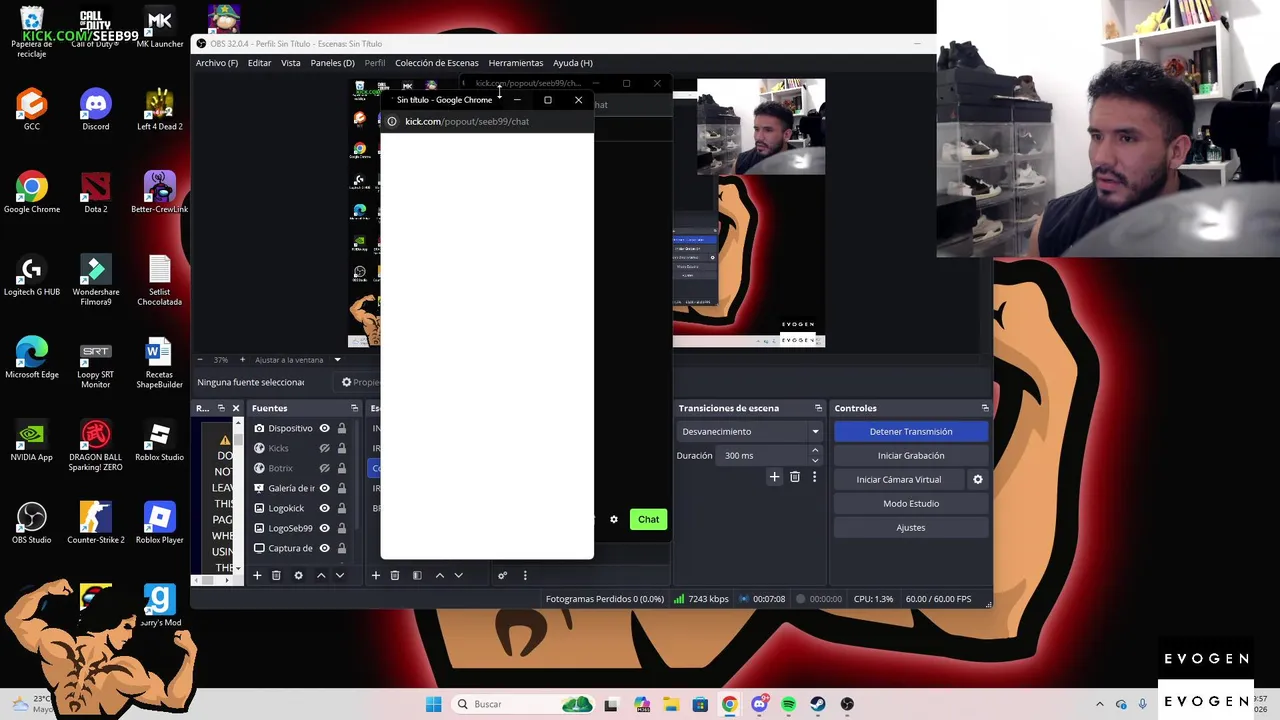This screenshot has height=720, width=1280.
Task: Open OBS Studio desktop shortcut
Action: pyautogui.click(x=32, y=523)
